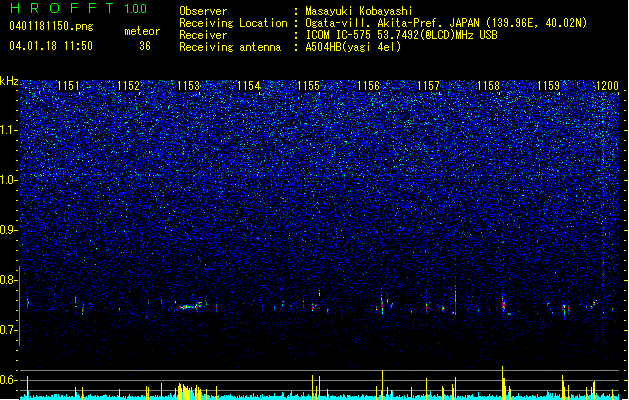The width and height of the screenshot is (629, 400).
Task: Select the file name 0401181150.png
Action: point(51,27)
